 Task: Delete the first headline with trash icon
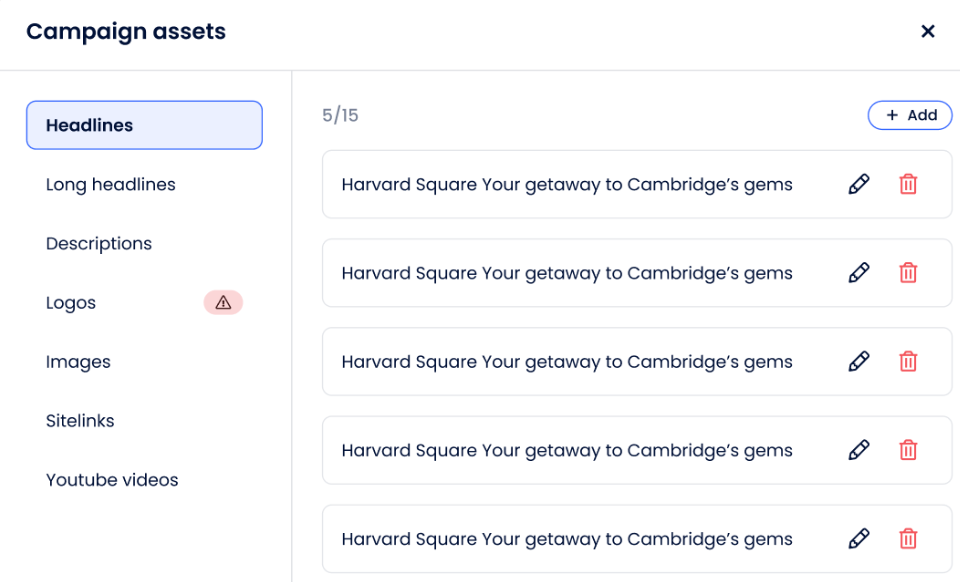[908, 184]
